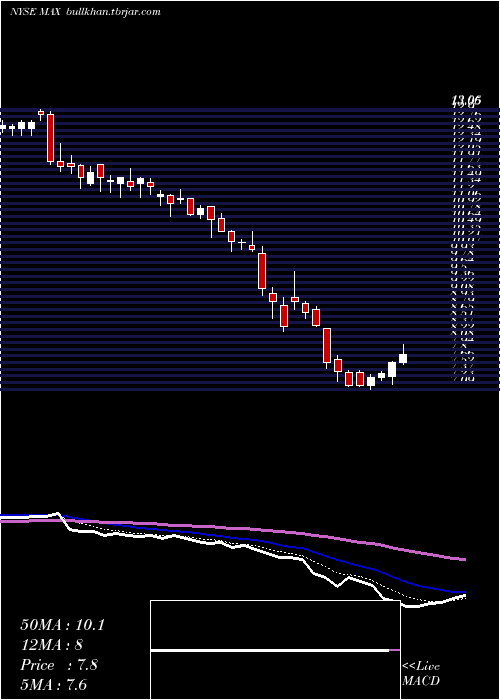Image resolution: width=500 pixels, height=700 pixels.
Task: Click the 5MA : 7.6 value
Action: coord(54,684)
